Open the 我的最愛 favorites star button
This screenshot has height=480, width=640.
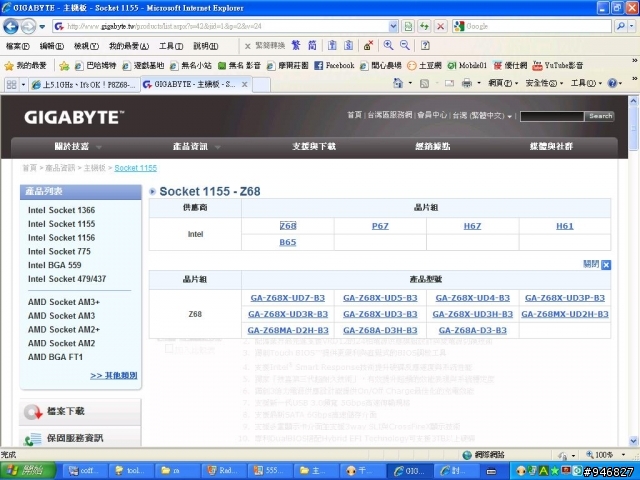click(x=25, y=65)
